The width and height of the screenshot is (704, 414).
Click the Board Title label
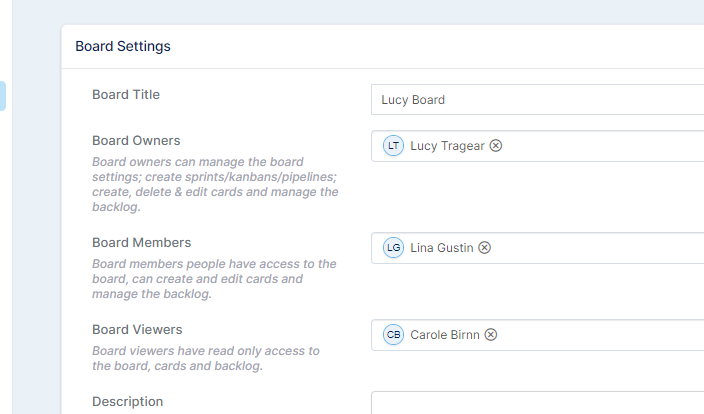click(x=126, y=94)
